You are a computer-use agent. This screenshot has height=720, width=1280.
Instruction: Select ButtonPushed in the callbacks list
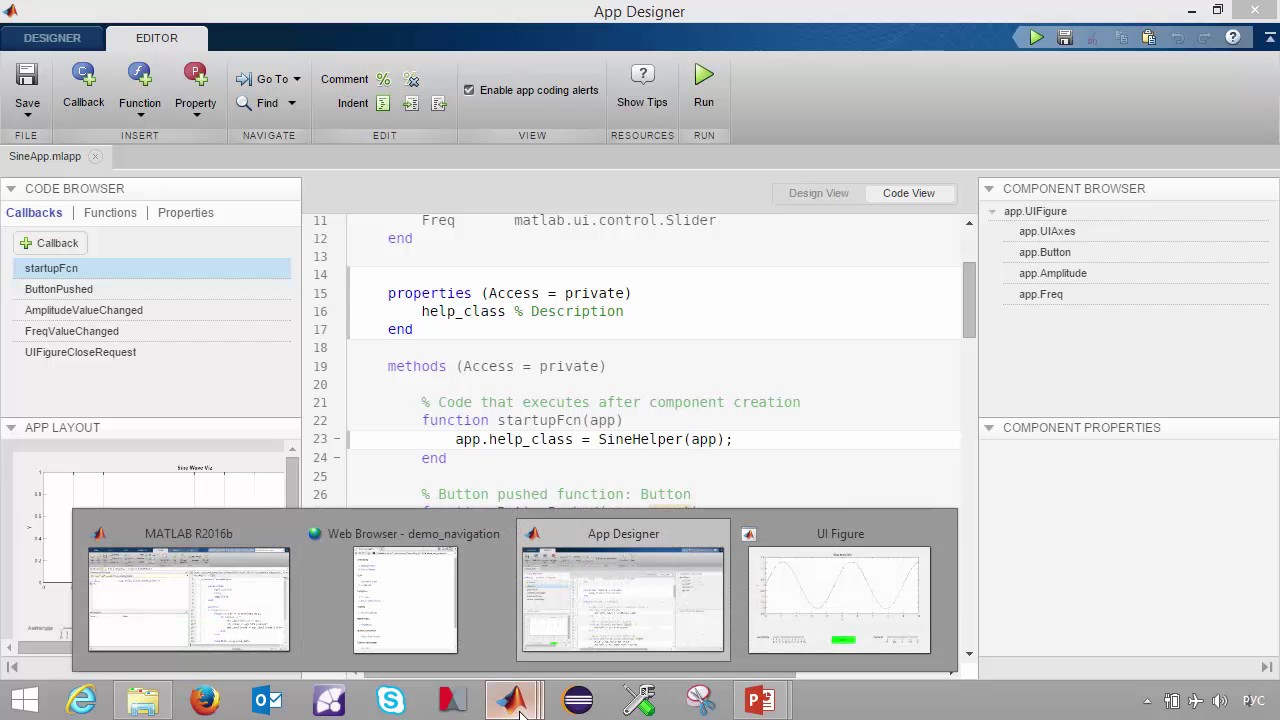(59, 289)
